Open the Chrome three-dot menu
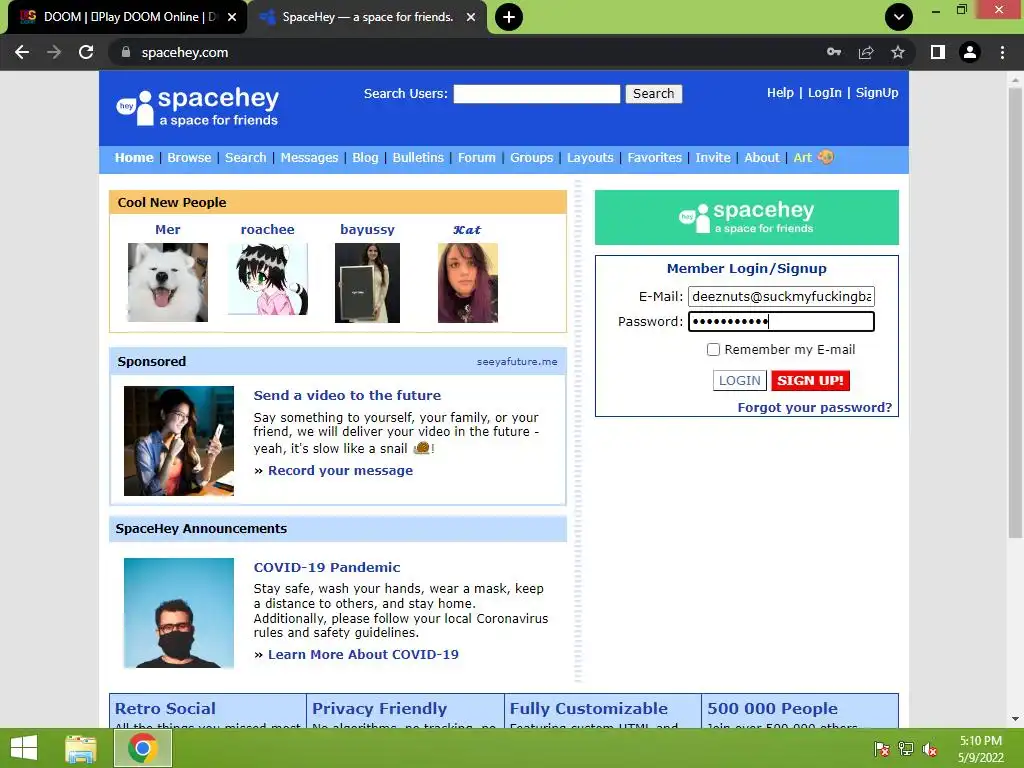 [1002, 52]
